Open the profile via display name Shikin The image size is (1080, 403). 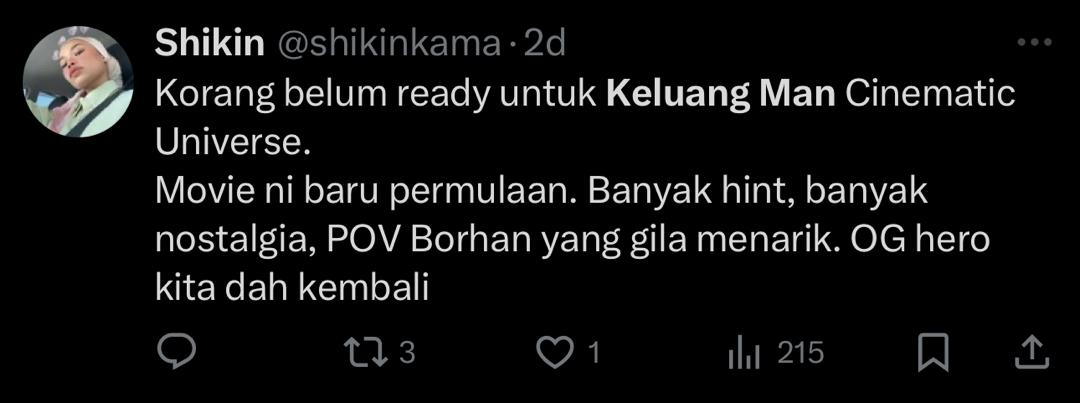[210, 45]
